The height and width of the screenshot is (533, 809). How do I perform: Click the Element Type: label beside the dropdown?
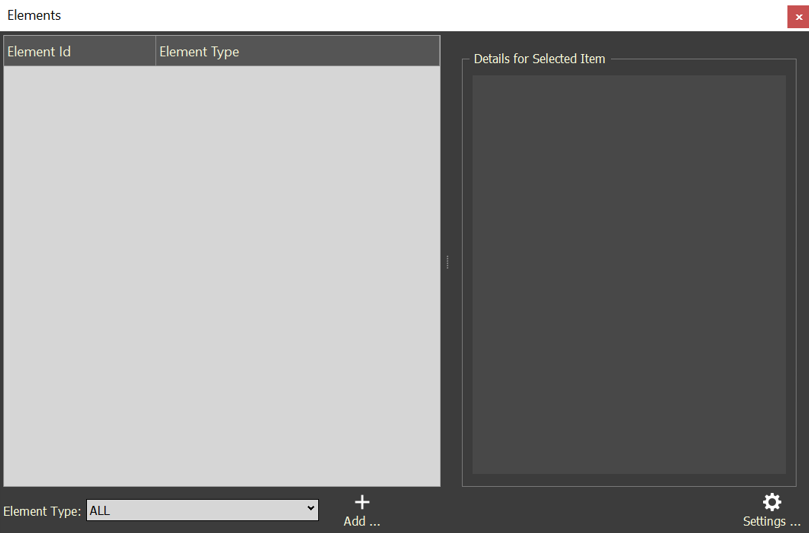click(42, 511)
